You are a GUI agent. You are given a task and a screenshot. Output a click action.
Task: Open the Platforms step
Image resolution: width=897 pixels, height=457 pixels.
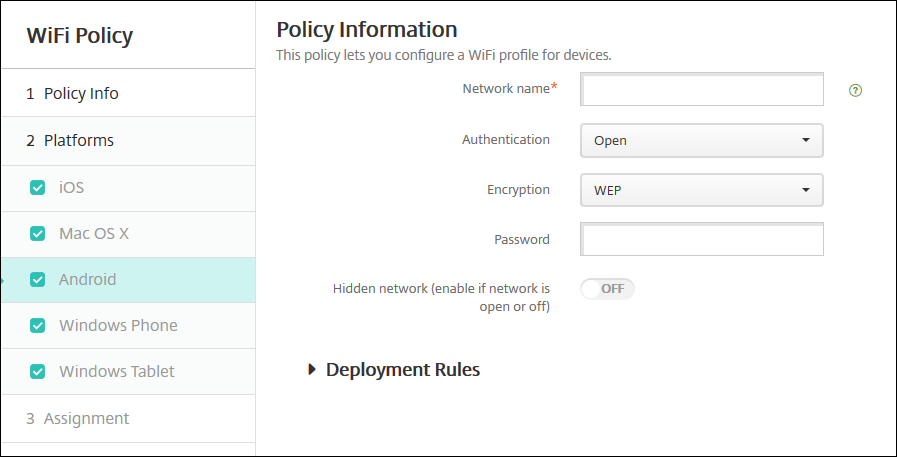point(78,140)
